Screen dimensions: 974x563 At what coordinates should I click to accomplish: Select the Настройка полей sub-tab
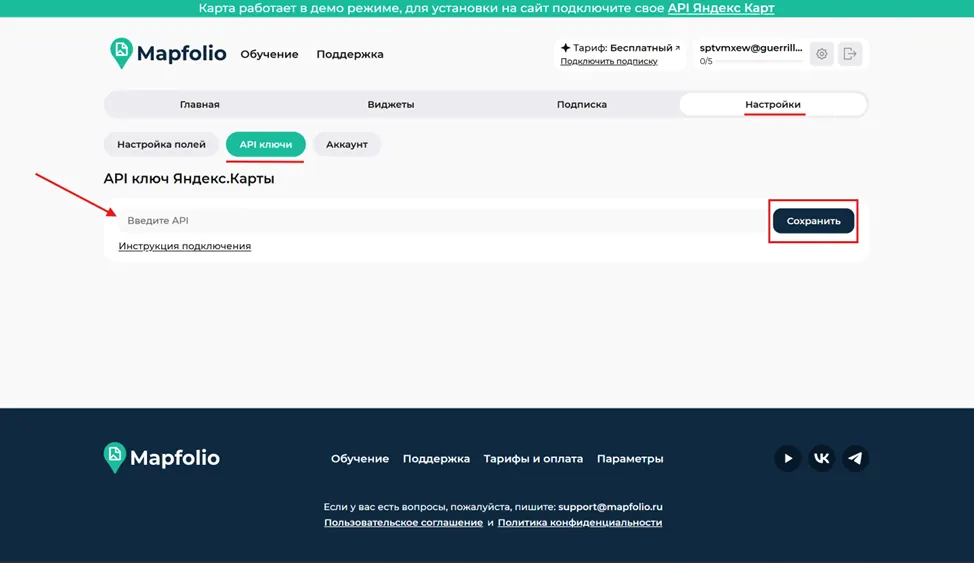(162, 144)
